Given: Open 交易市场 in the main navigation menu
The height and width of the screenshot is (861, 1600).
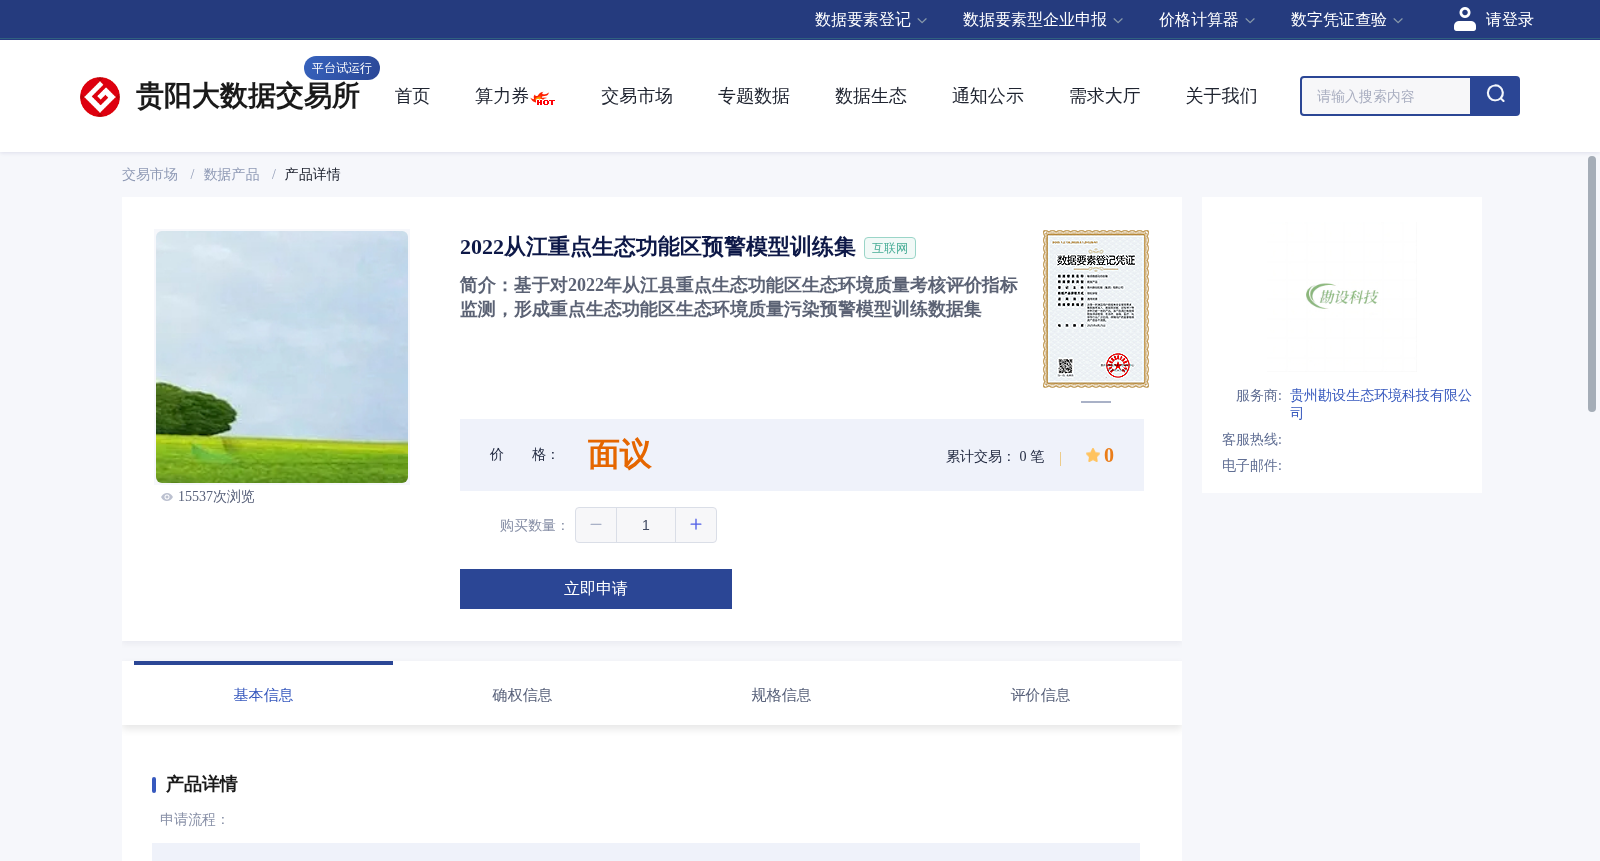Looking at the screenshot, I should click(x=637, y=96).
